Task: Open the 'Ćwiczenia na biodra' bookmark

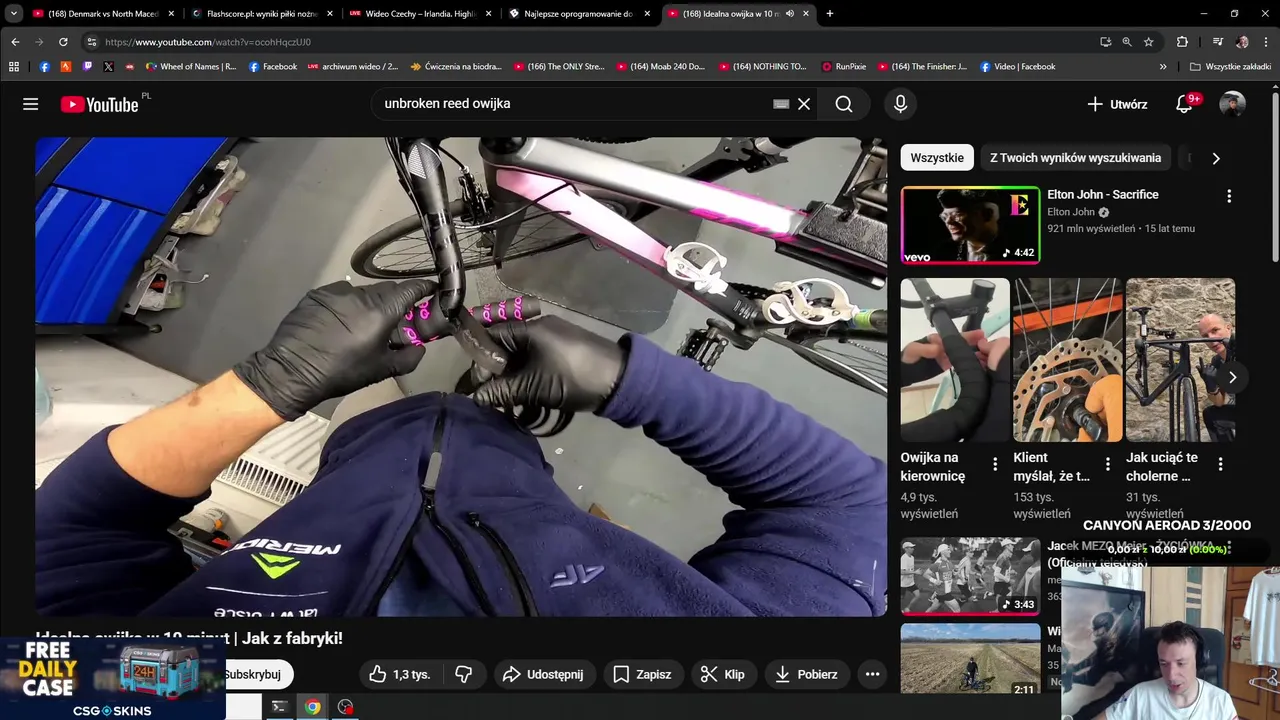Action: (x=454, y=67)
